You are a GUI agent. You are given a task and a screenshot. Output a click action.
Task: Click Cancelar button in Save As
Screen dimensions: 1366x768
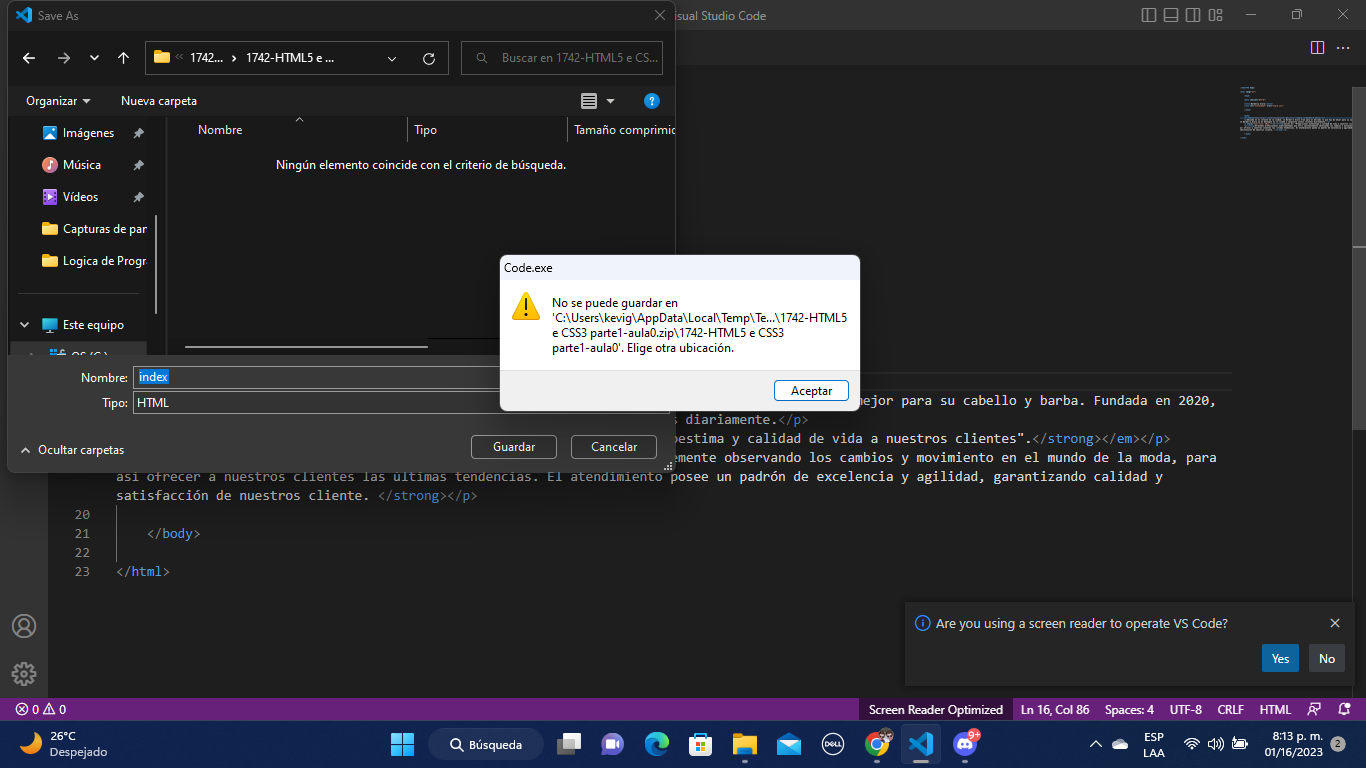pos(614,447)
